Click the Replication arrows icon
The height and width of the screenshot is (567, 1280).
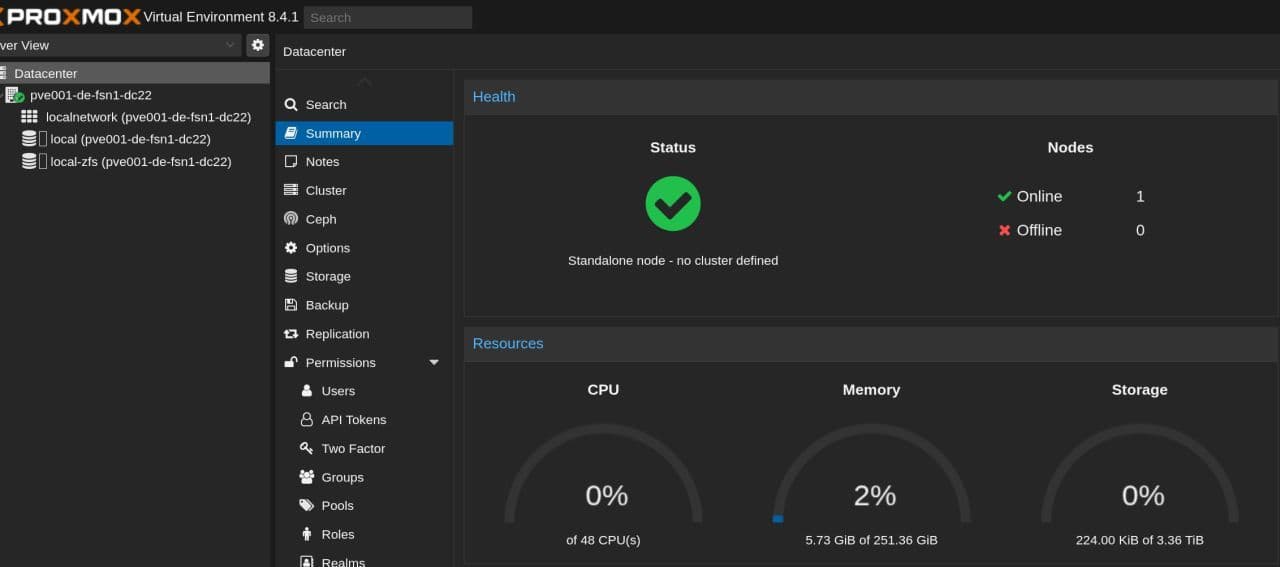tap(291, 334)
